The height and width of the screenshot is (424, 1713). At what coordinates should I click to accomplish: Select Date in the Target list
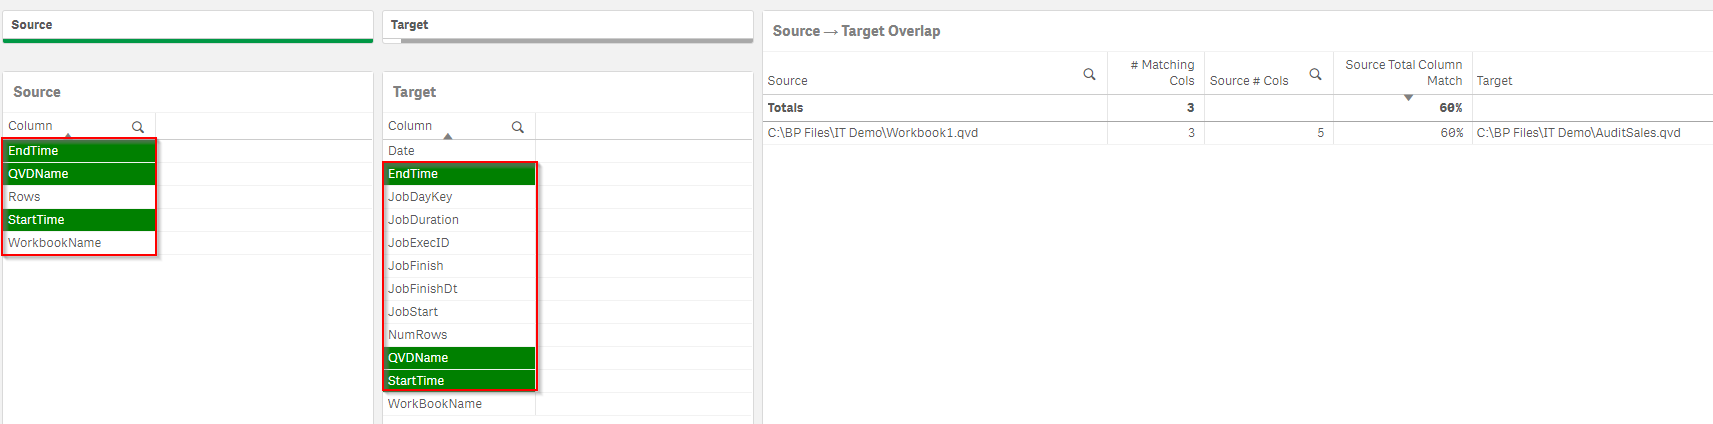[x=460, y=151]
